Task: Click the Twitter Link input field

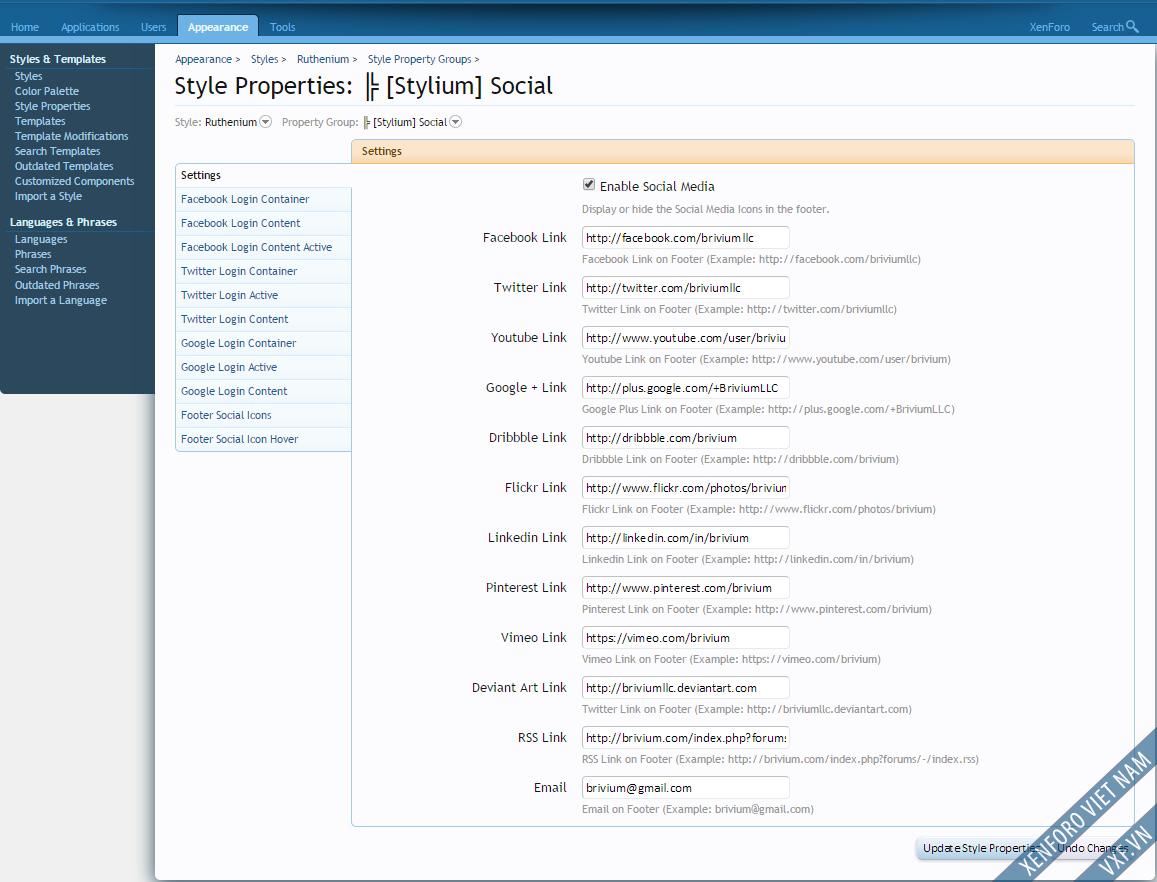Action: coord(685,288)
